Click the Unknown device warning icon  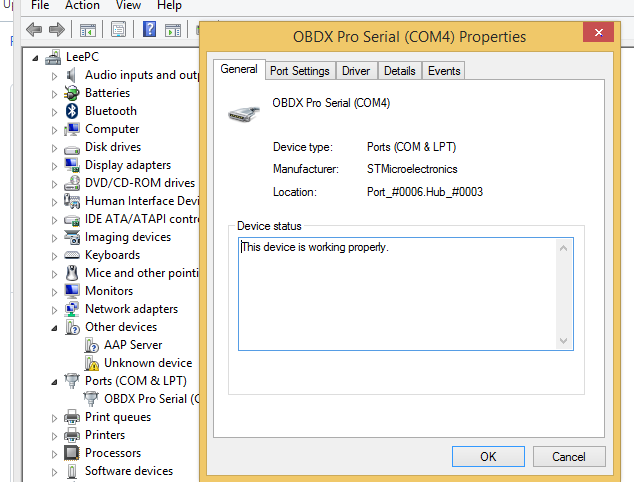(x=92, y=363)
